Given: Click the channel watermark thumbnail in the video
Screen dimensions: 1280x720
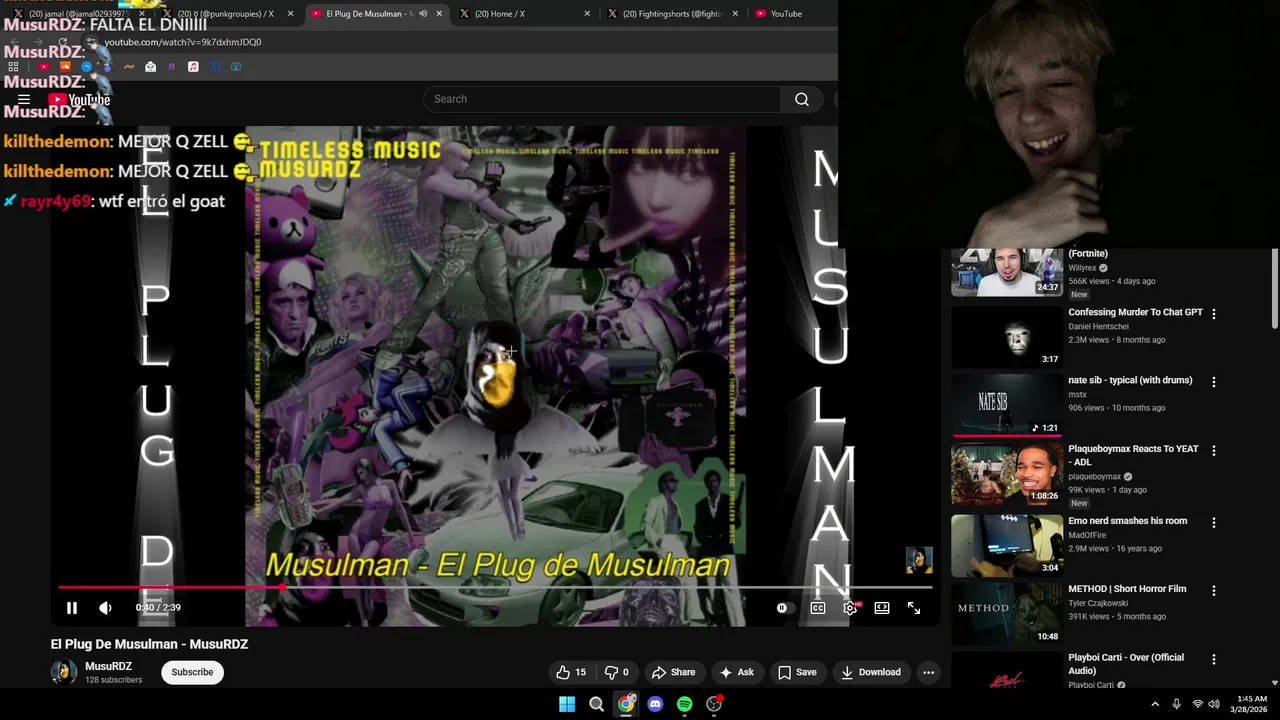Looking at the screenshot, I should tap(919, 560).
